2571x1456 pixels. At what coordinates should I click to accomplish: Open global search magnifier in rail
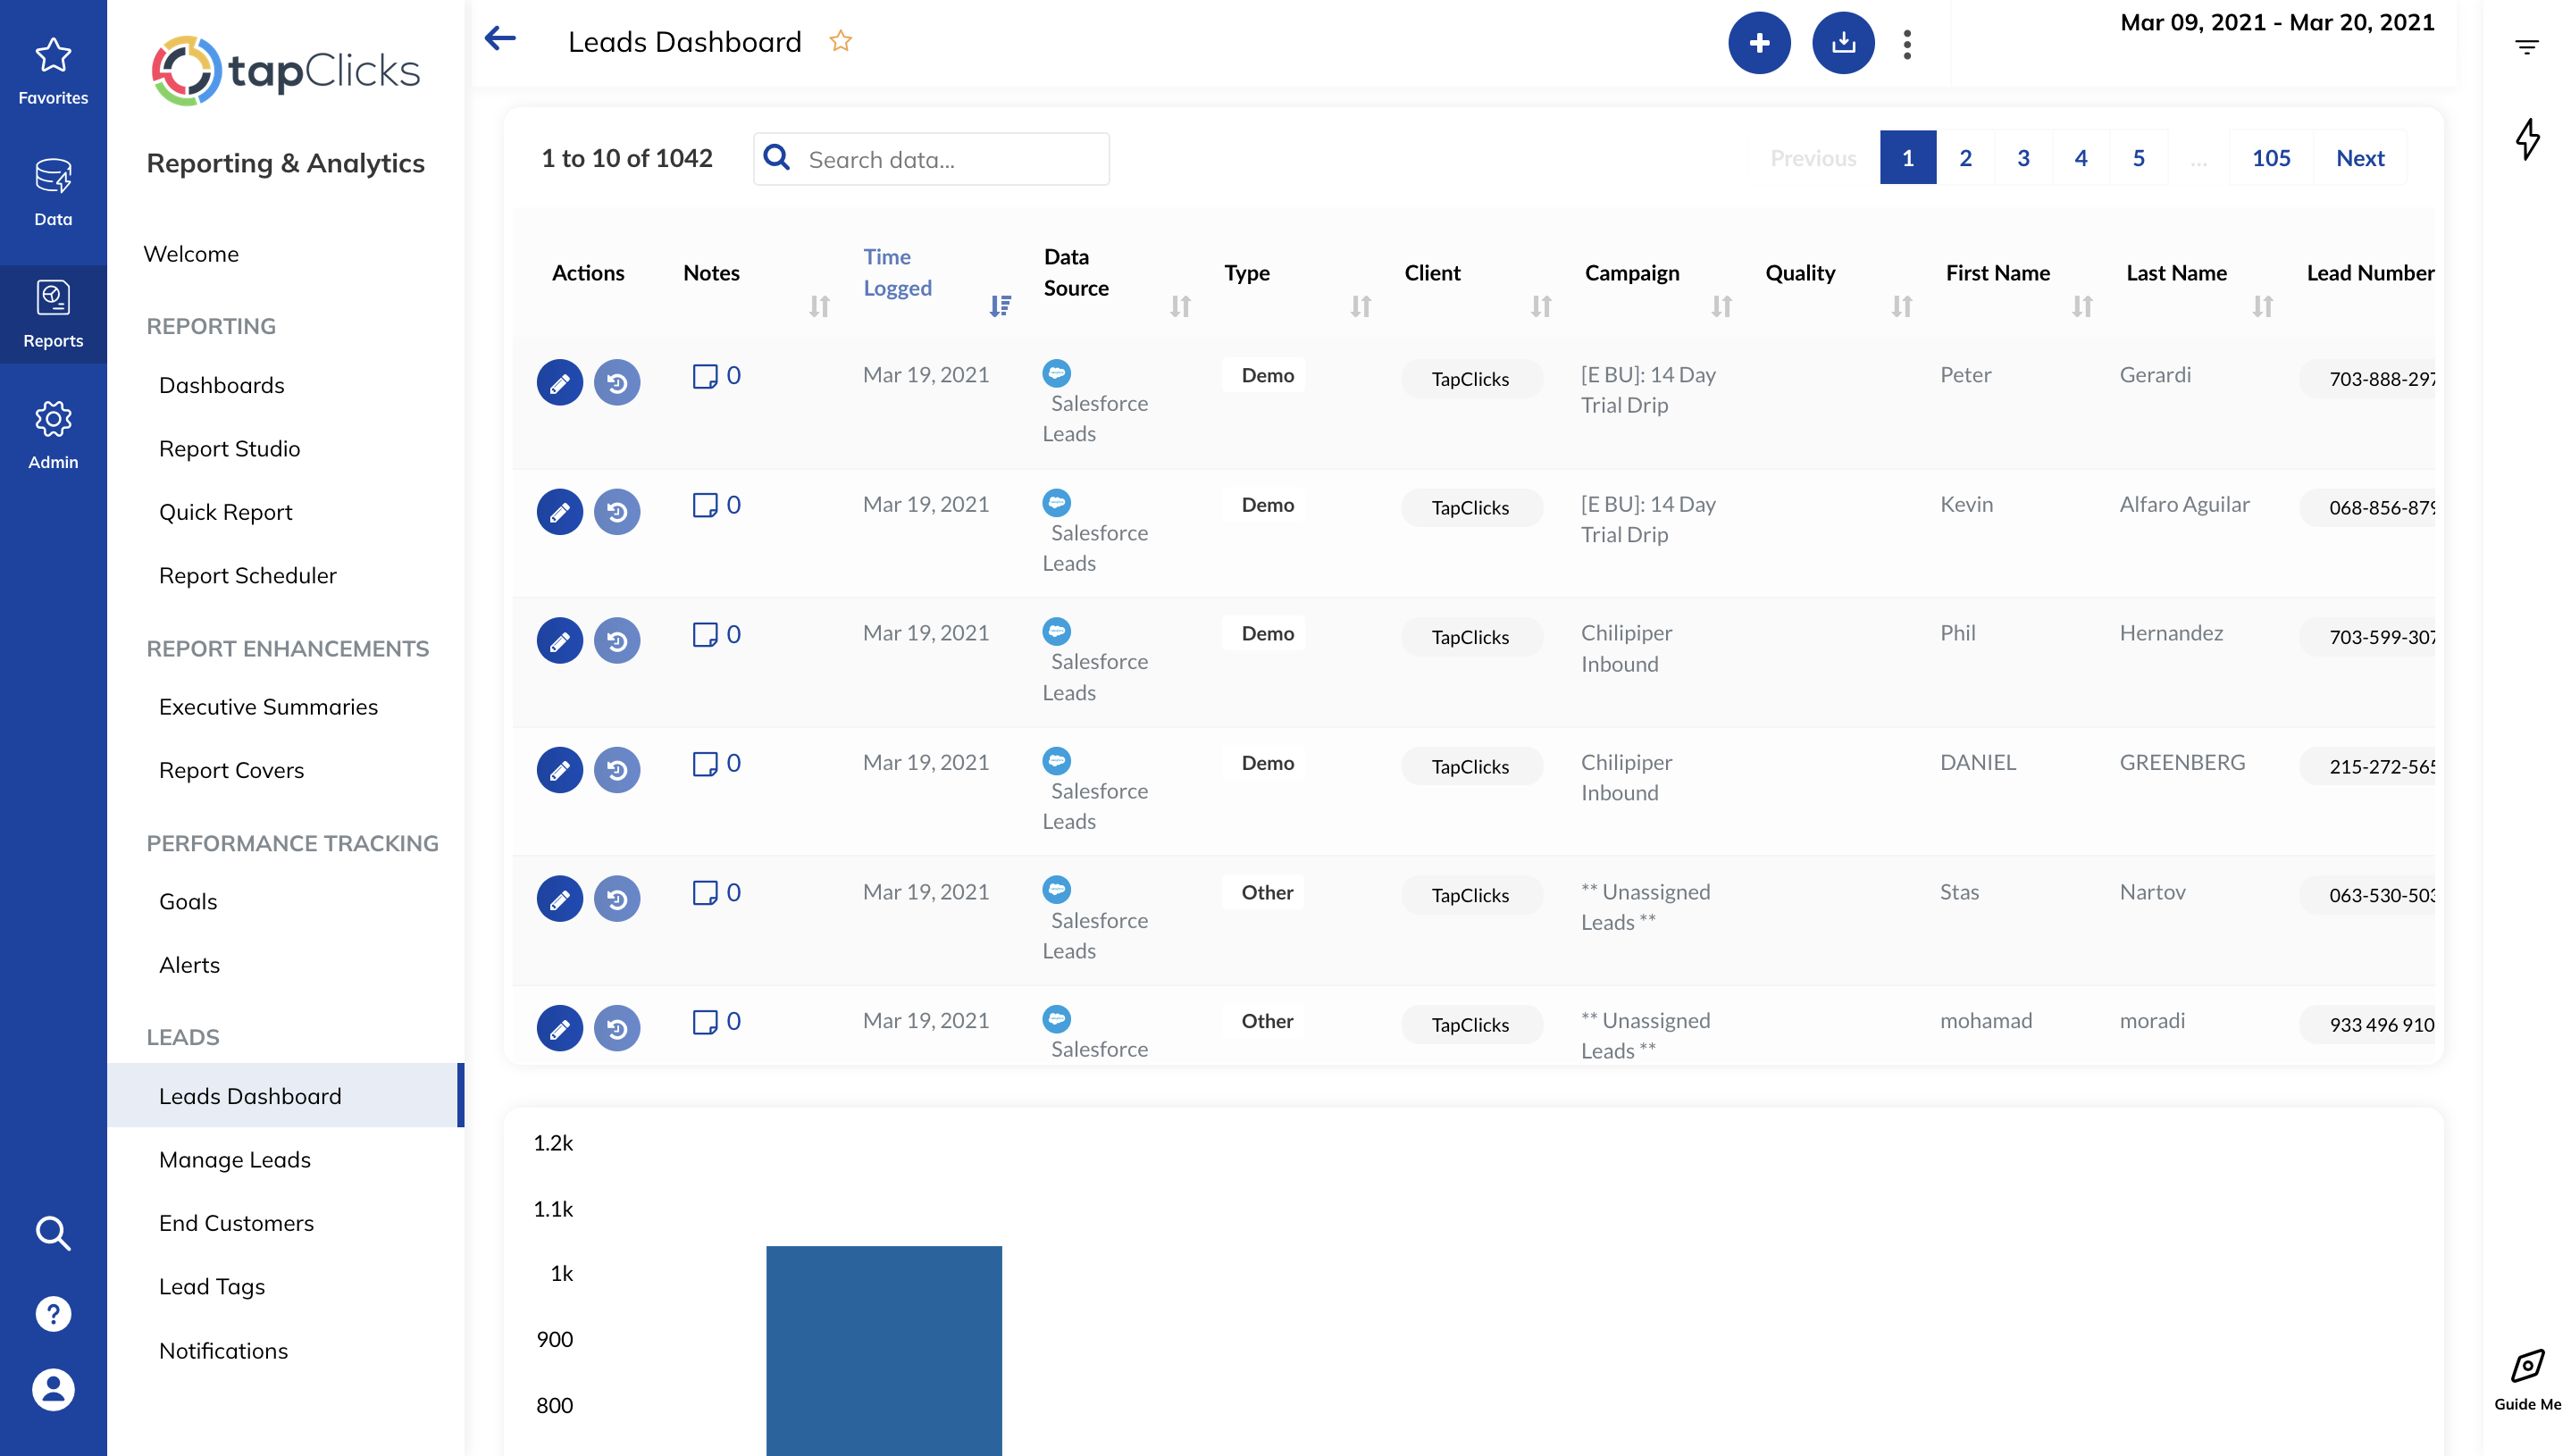pyautogui.click(x=53, y=1233)
